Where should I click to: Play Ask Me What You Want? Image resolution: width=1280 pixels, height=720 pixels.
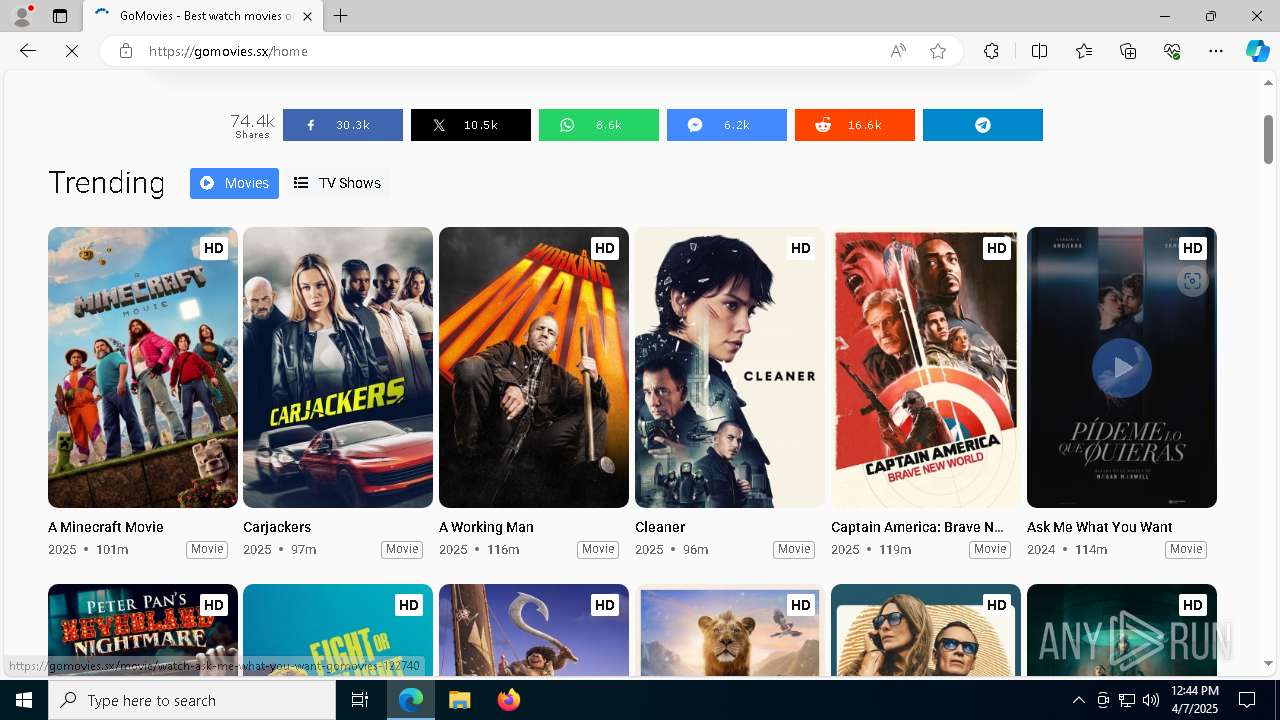1122,368
